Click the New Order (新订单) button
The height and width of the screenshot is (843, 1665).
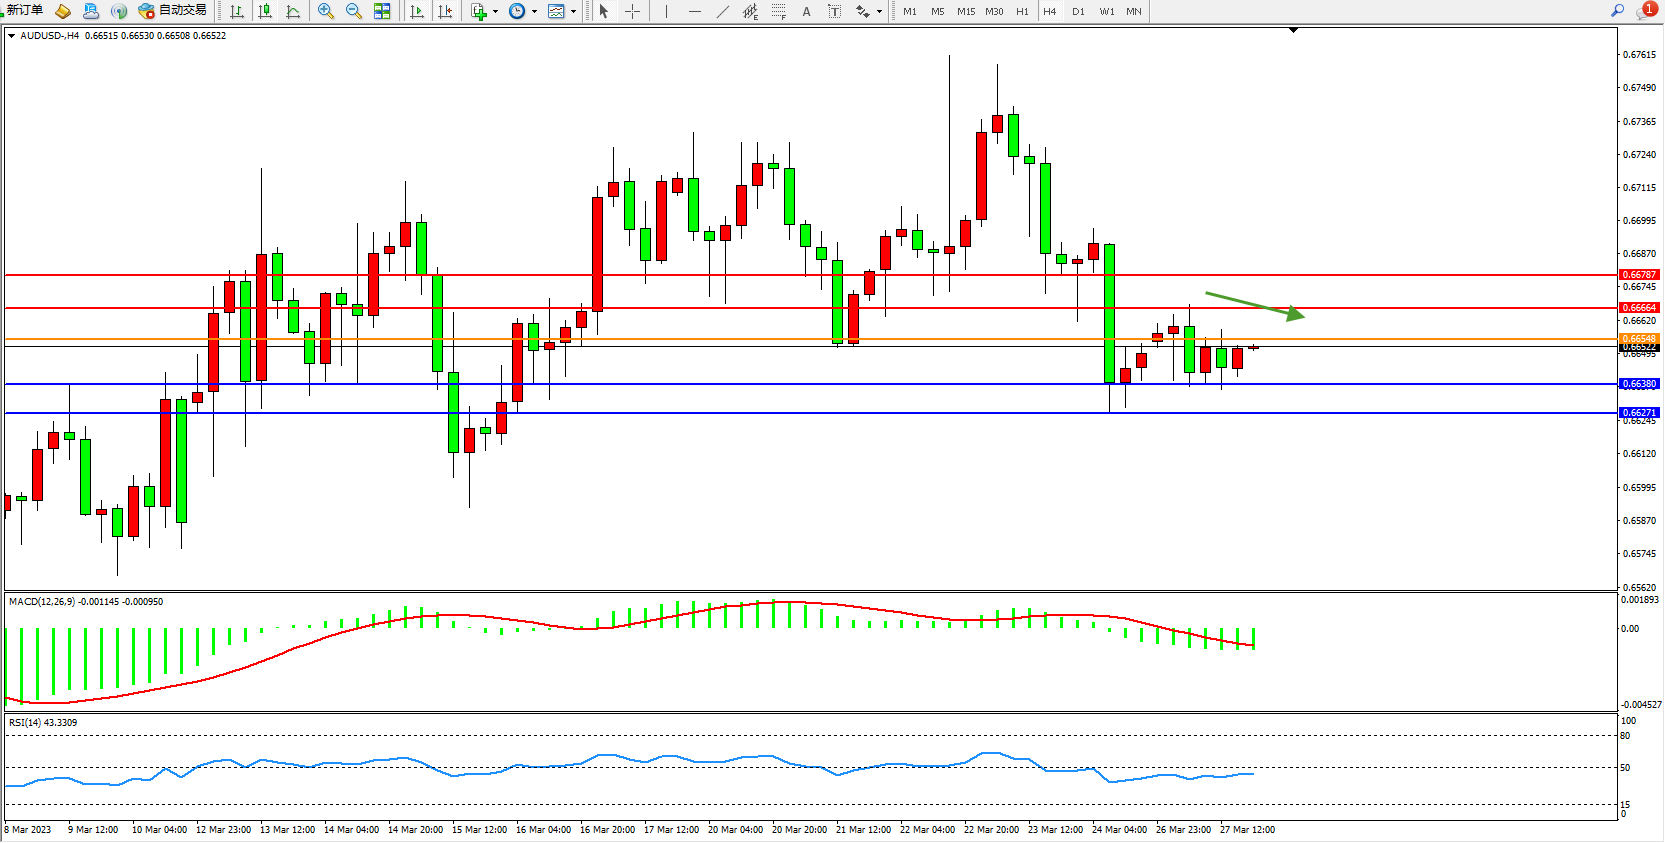[24, 11]
